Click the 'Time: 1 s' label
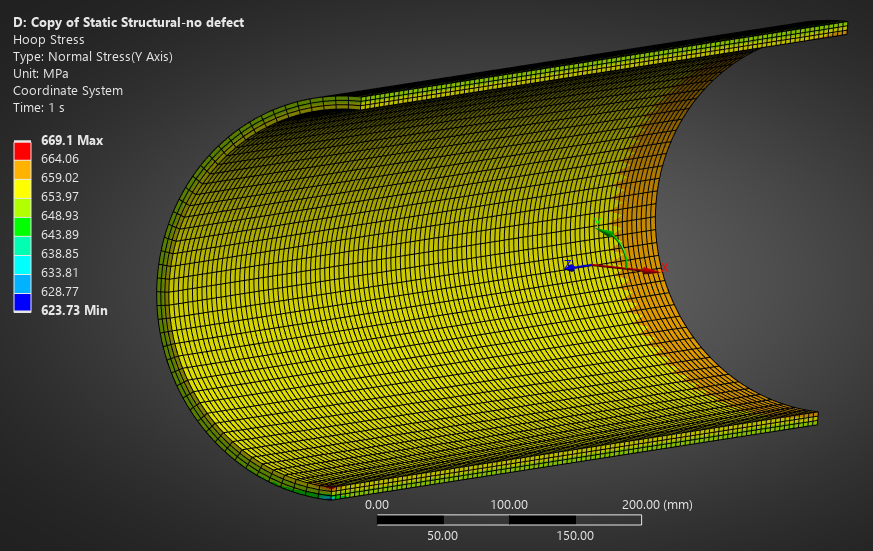The height and width of the screenshot is (551, 873). [38, 107]
